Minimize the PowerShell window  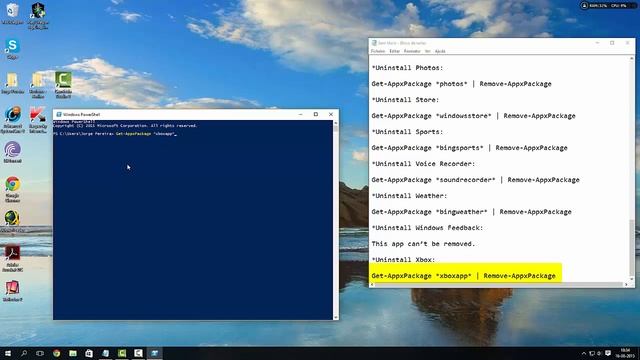click(300, 114)
